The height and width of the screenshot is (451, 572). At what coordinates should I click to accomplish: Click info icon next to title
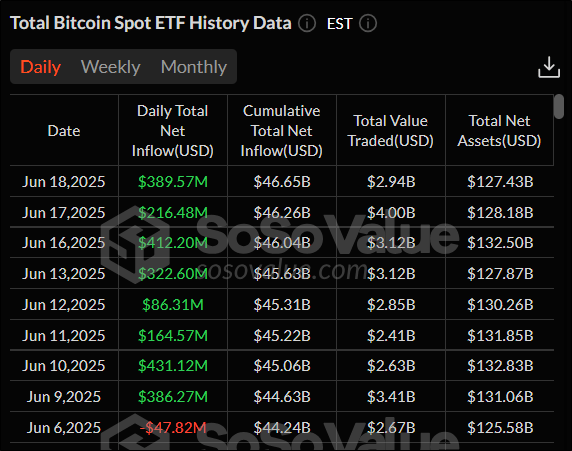(307, 24)
